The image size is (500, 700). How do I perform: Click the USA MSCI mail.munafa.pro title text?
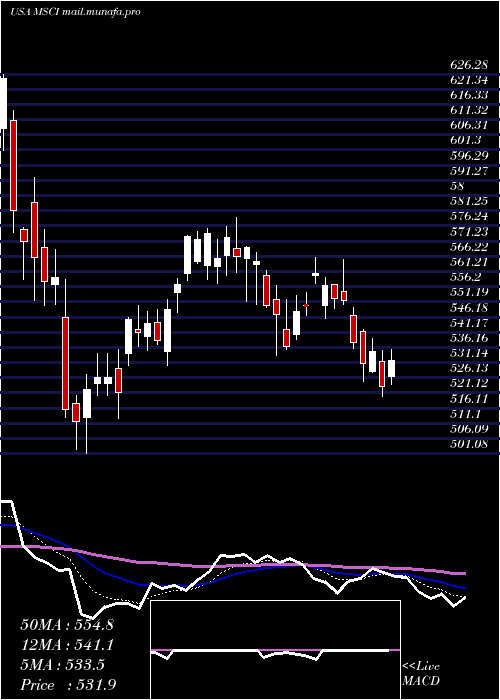point(75,12)
